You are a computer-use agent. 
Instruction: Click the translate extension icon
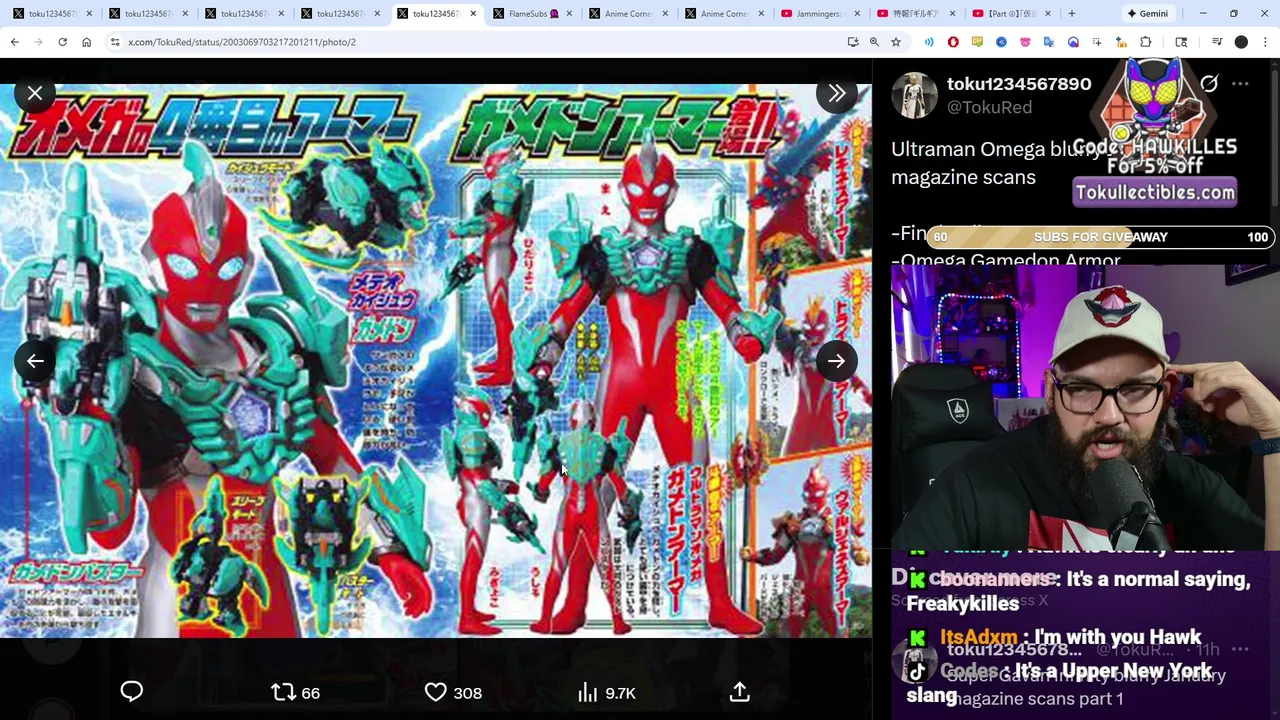pos(1049,42)
